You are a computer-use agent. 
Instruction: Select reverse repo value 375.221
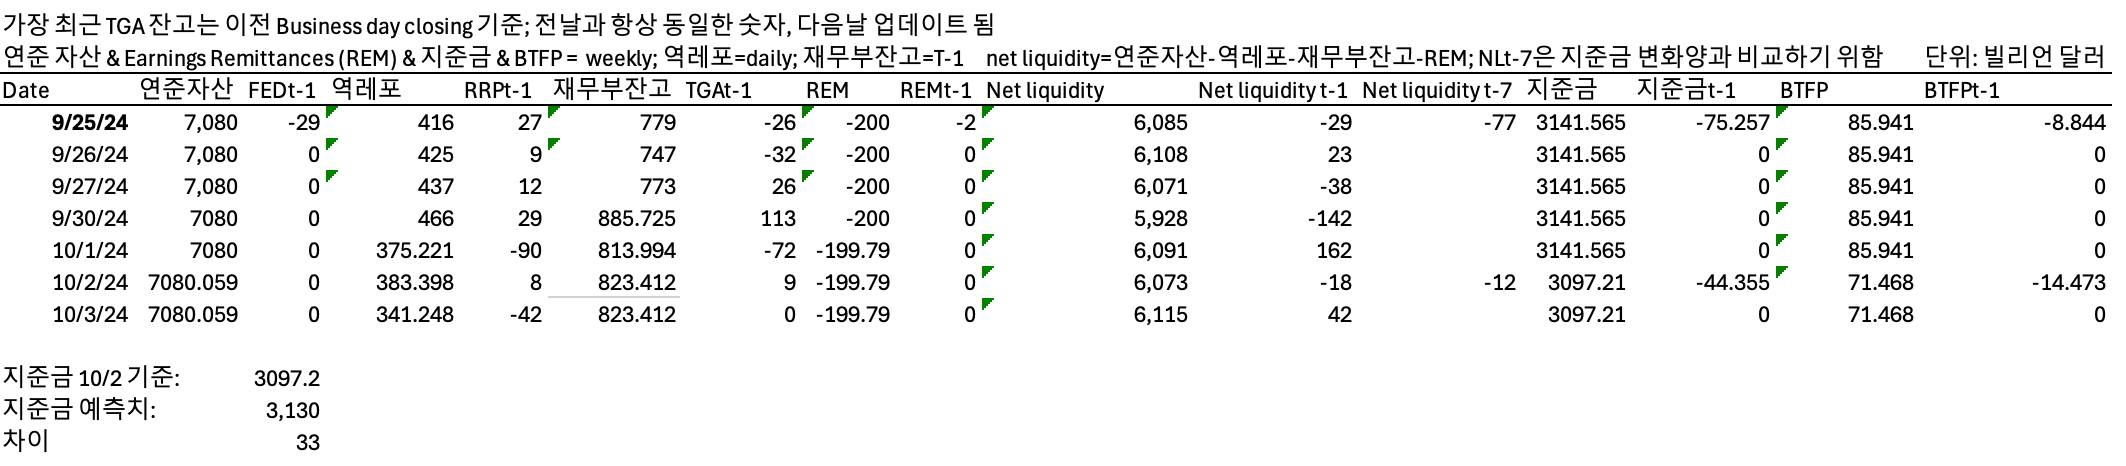pos(415,251)
